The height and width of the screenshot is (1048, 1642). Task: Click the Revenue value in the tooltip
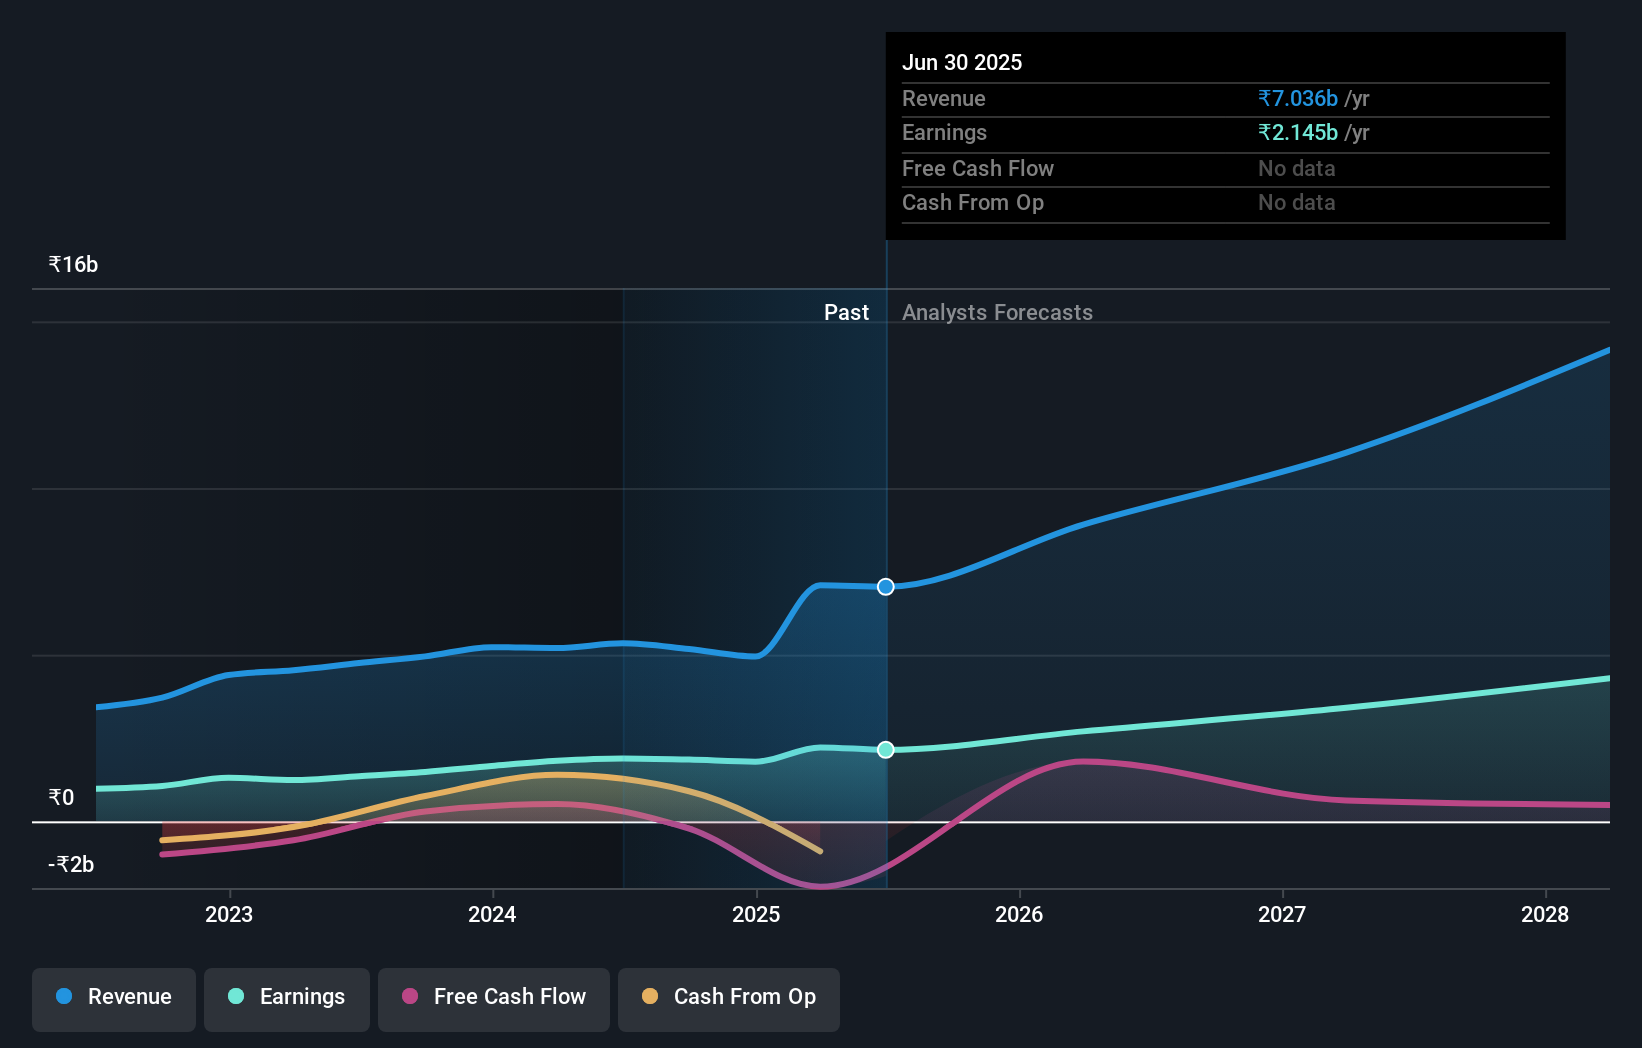[x=1297, y=98]
